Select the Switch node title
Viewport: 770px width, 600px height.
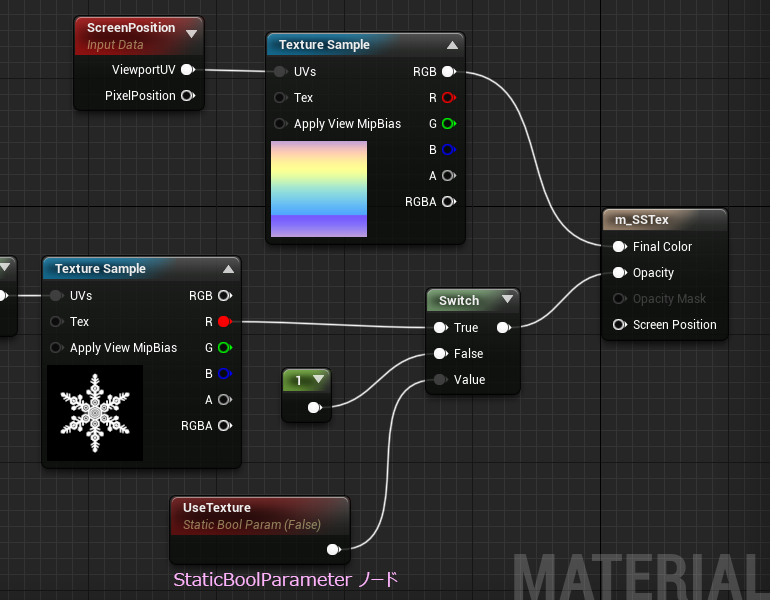pyautogui.click(x=459, y=300)
